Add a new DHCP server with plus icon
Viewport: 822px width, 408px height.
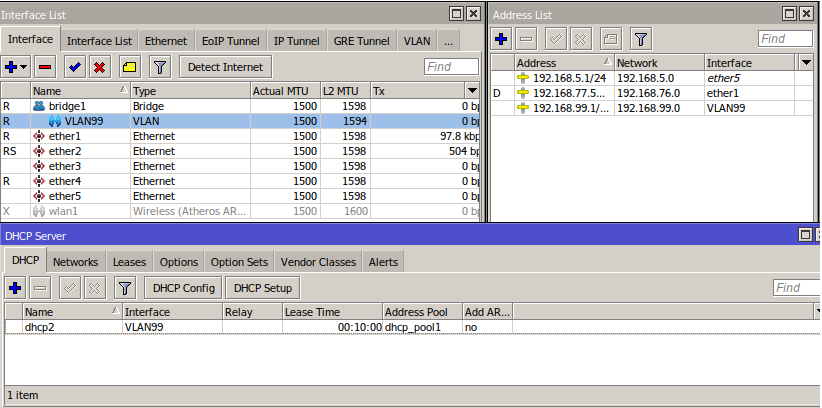15,288
